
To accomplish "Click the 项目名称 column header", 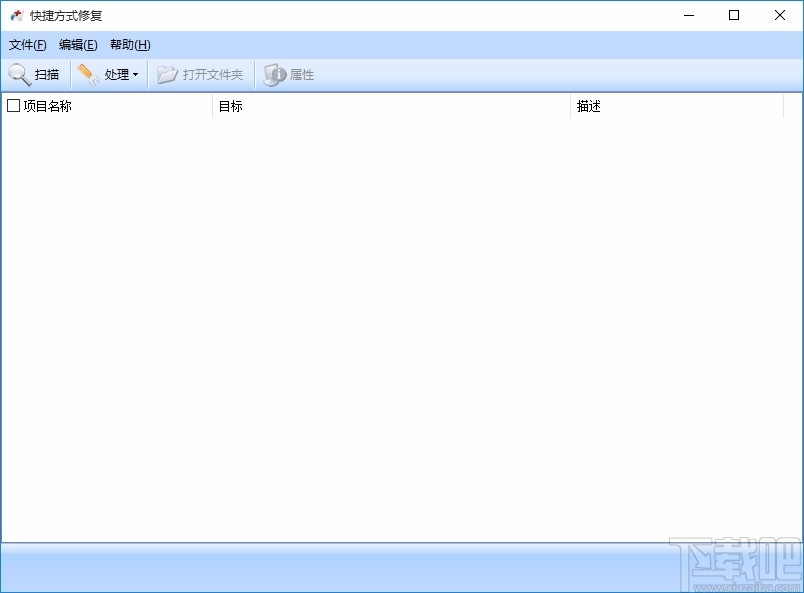I will point(46,106).
